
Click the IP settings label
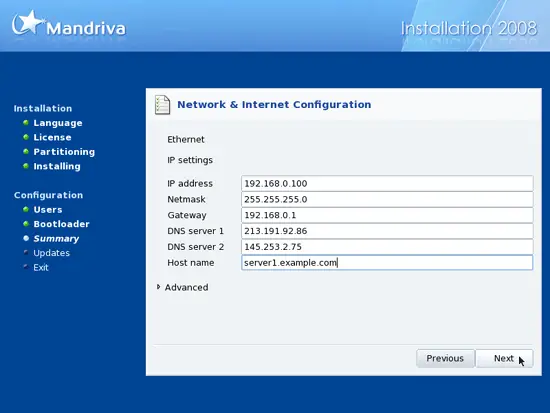pos(190,160)
